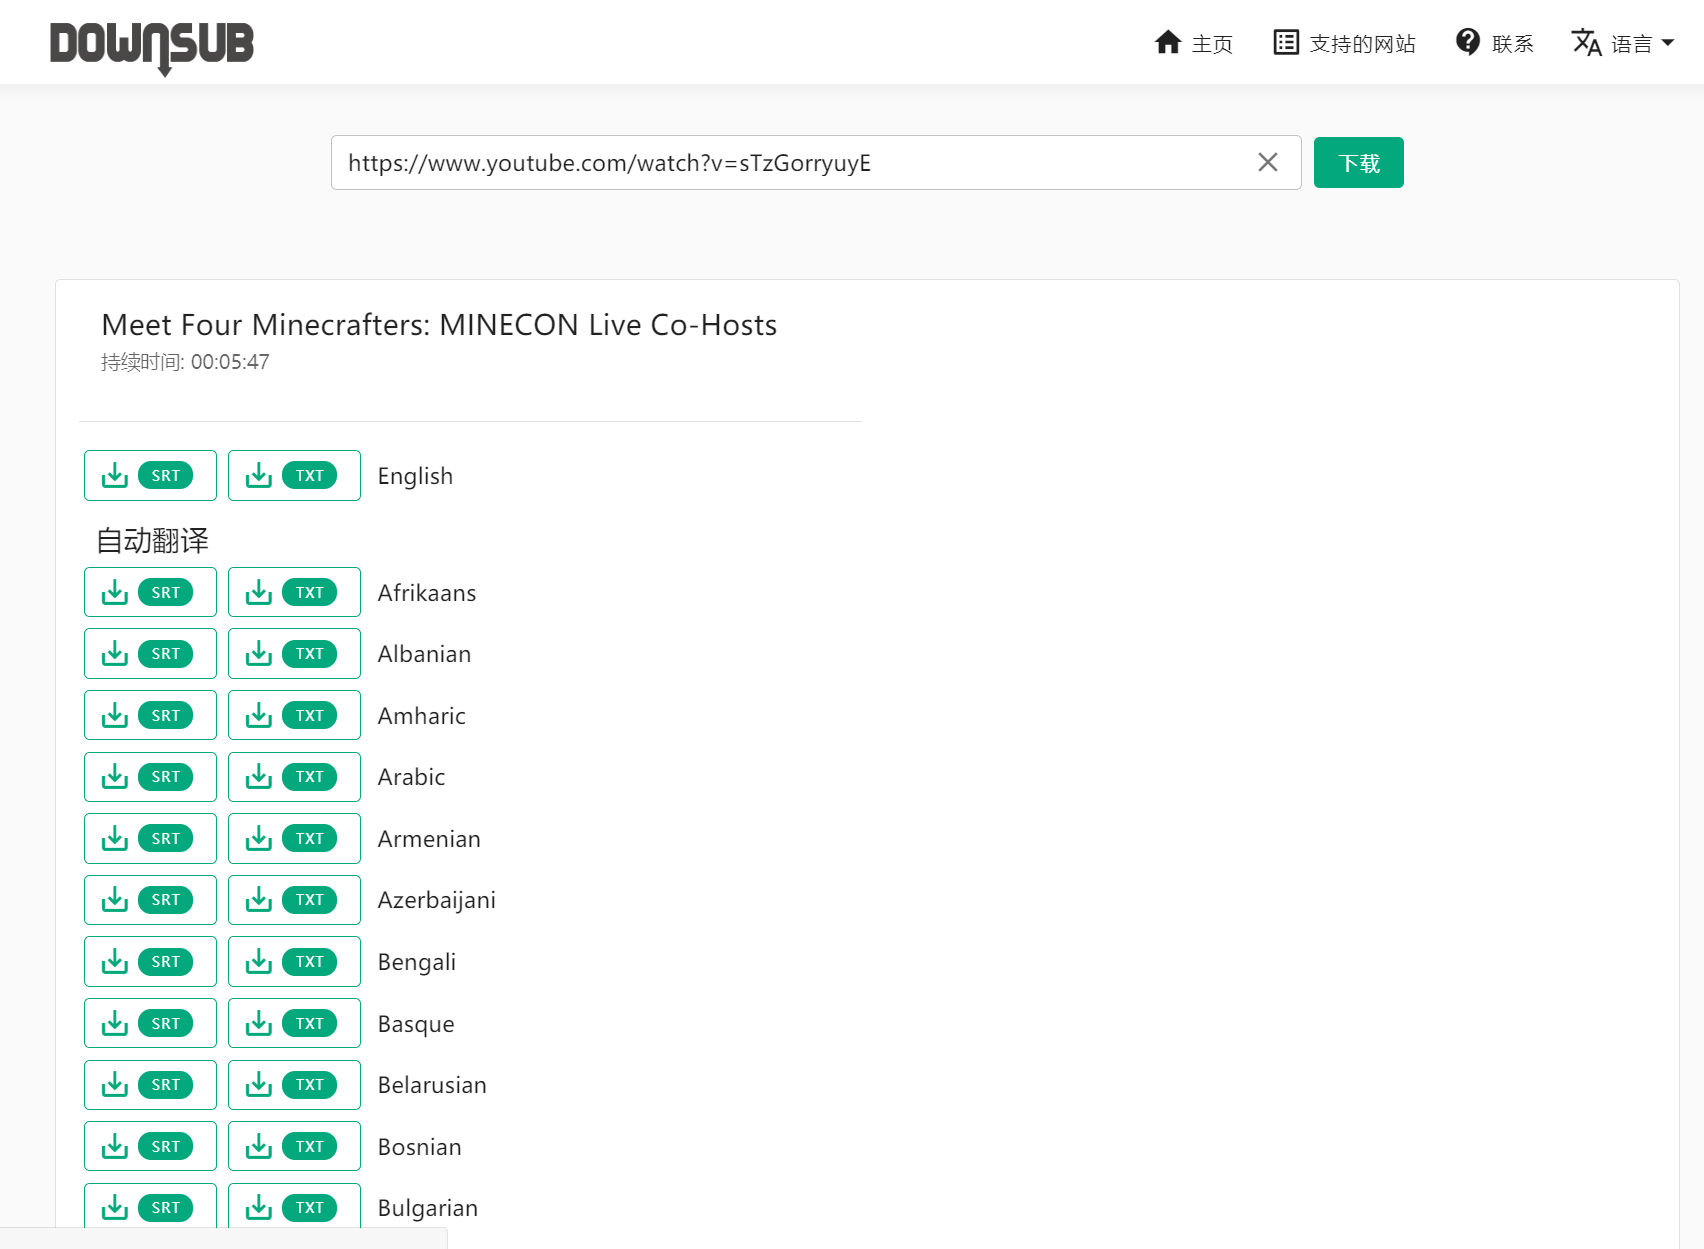The height and width of the screenshot is (1249, 1704).
Task: Click the Azerbaijani language label
Action: [x=437, y=901]
